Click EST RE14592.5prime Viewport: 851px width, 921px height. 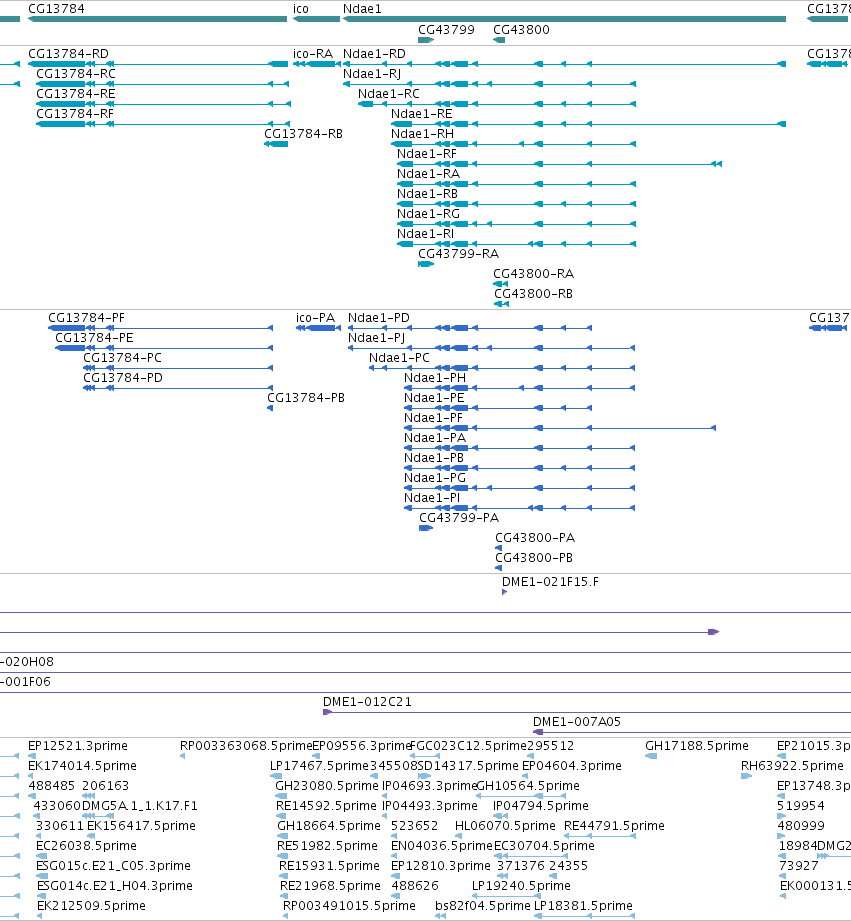pyautogui.click(x=326, y=805)
